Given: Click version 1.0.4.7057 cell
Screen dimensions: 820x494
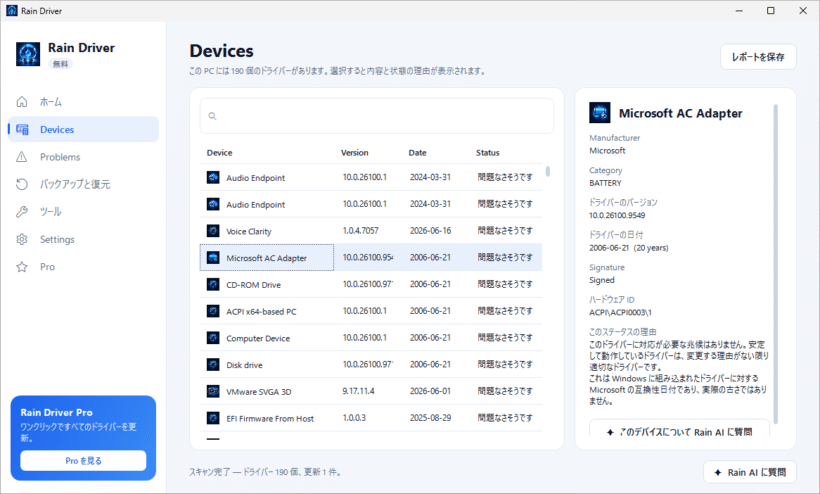Looking at the screenshot, I should (x=360, y=231).
